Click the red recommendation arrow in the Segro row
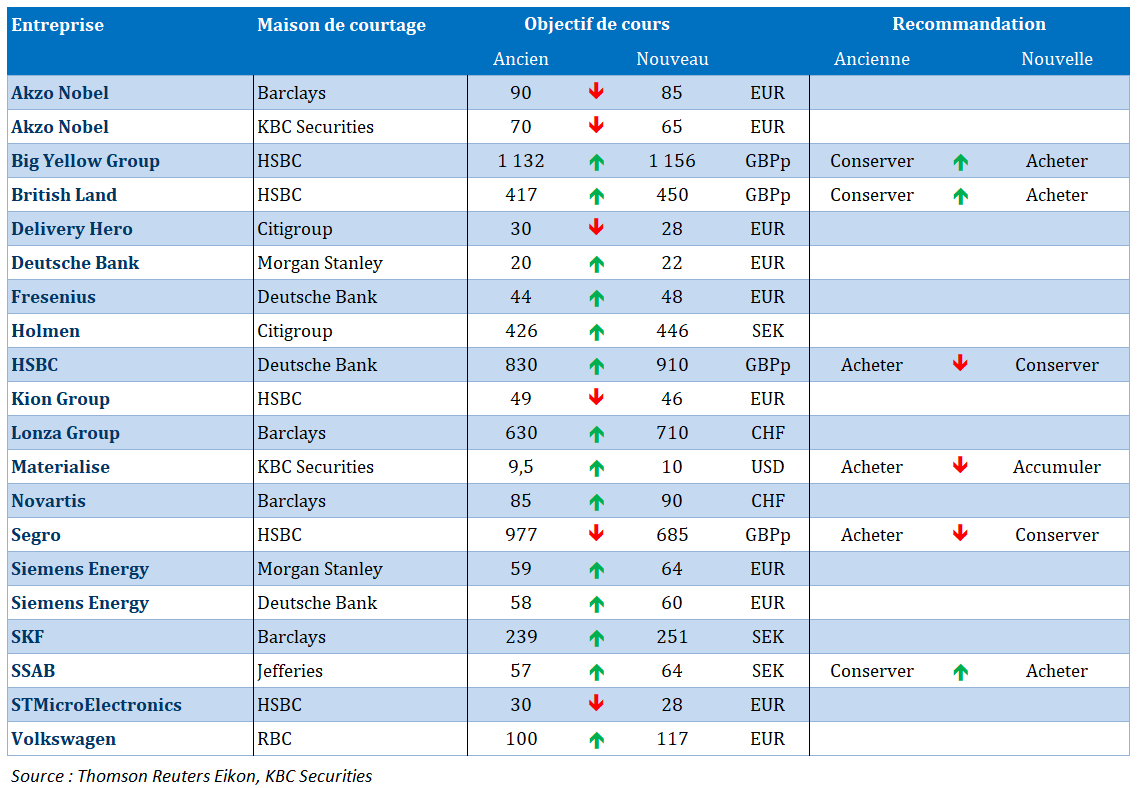Image resolution: width=1137 pixels, height=788 pixels. click(960, 533)
